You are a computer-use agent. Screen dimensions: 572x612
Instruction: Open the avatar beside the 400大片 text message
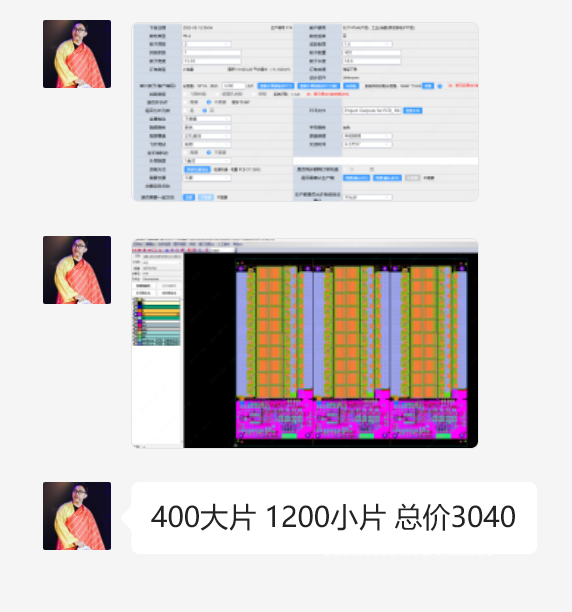[x=77, y=516]
